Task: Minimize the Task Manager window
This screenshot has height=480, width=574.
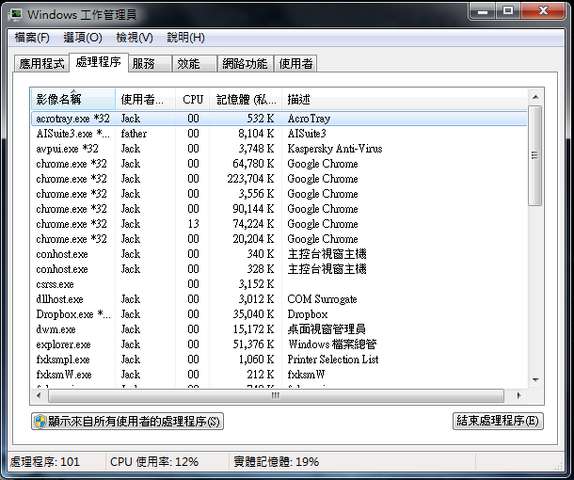Action: [483, 11]
